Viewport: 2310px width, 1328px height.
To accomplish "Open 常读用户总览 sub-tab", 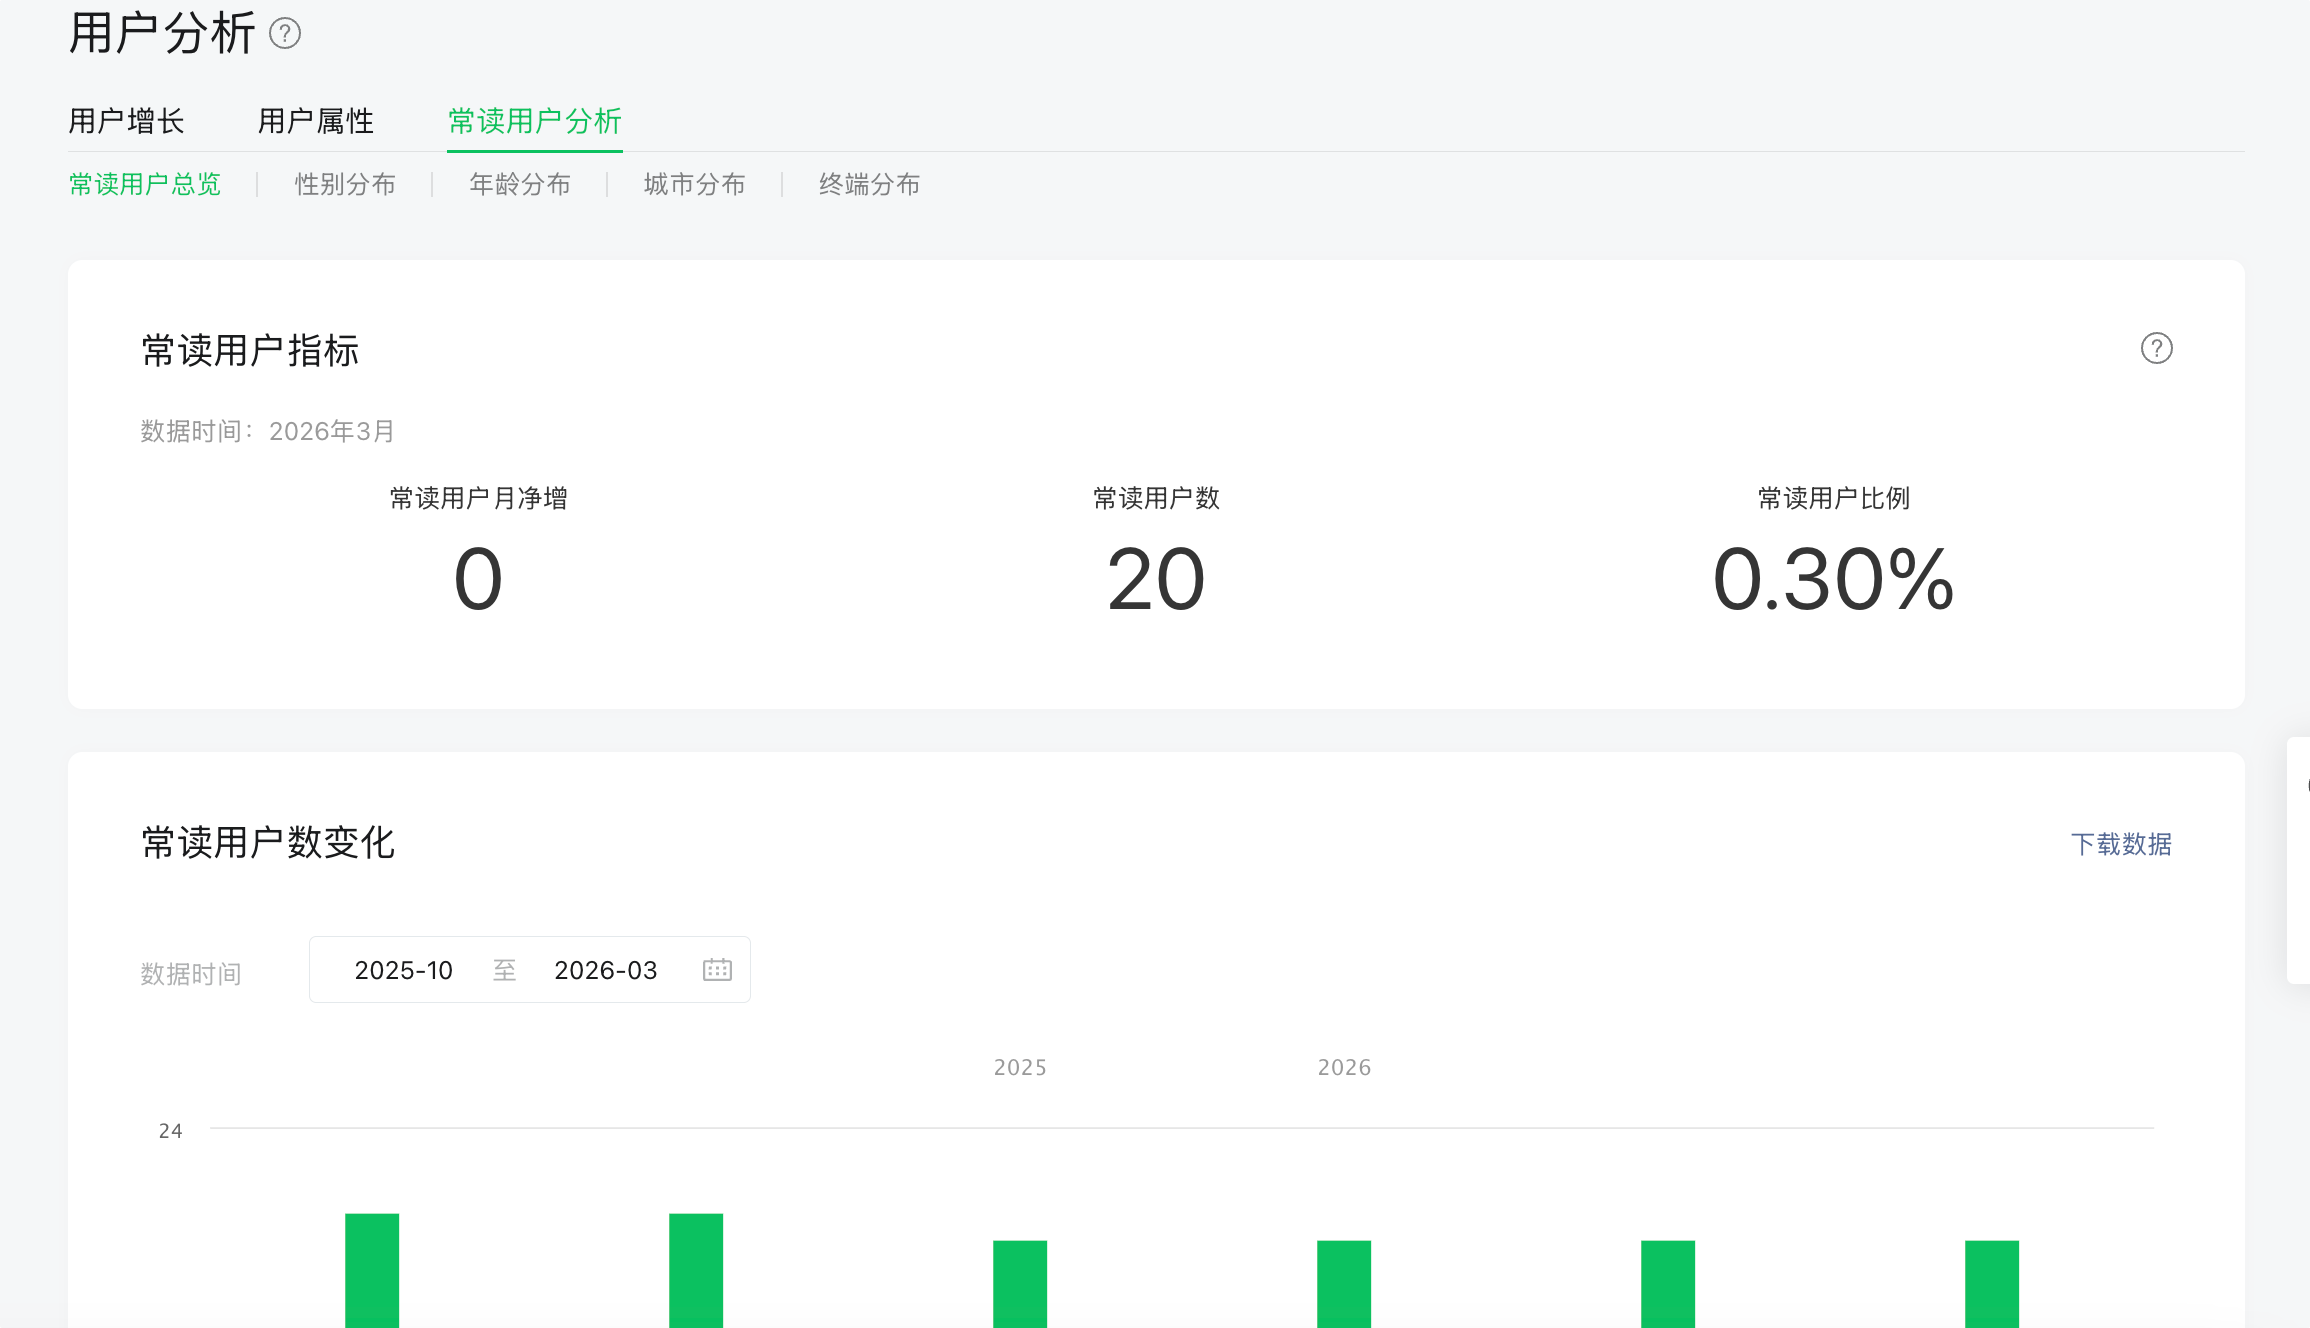I will tap(145, 184).
